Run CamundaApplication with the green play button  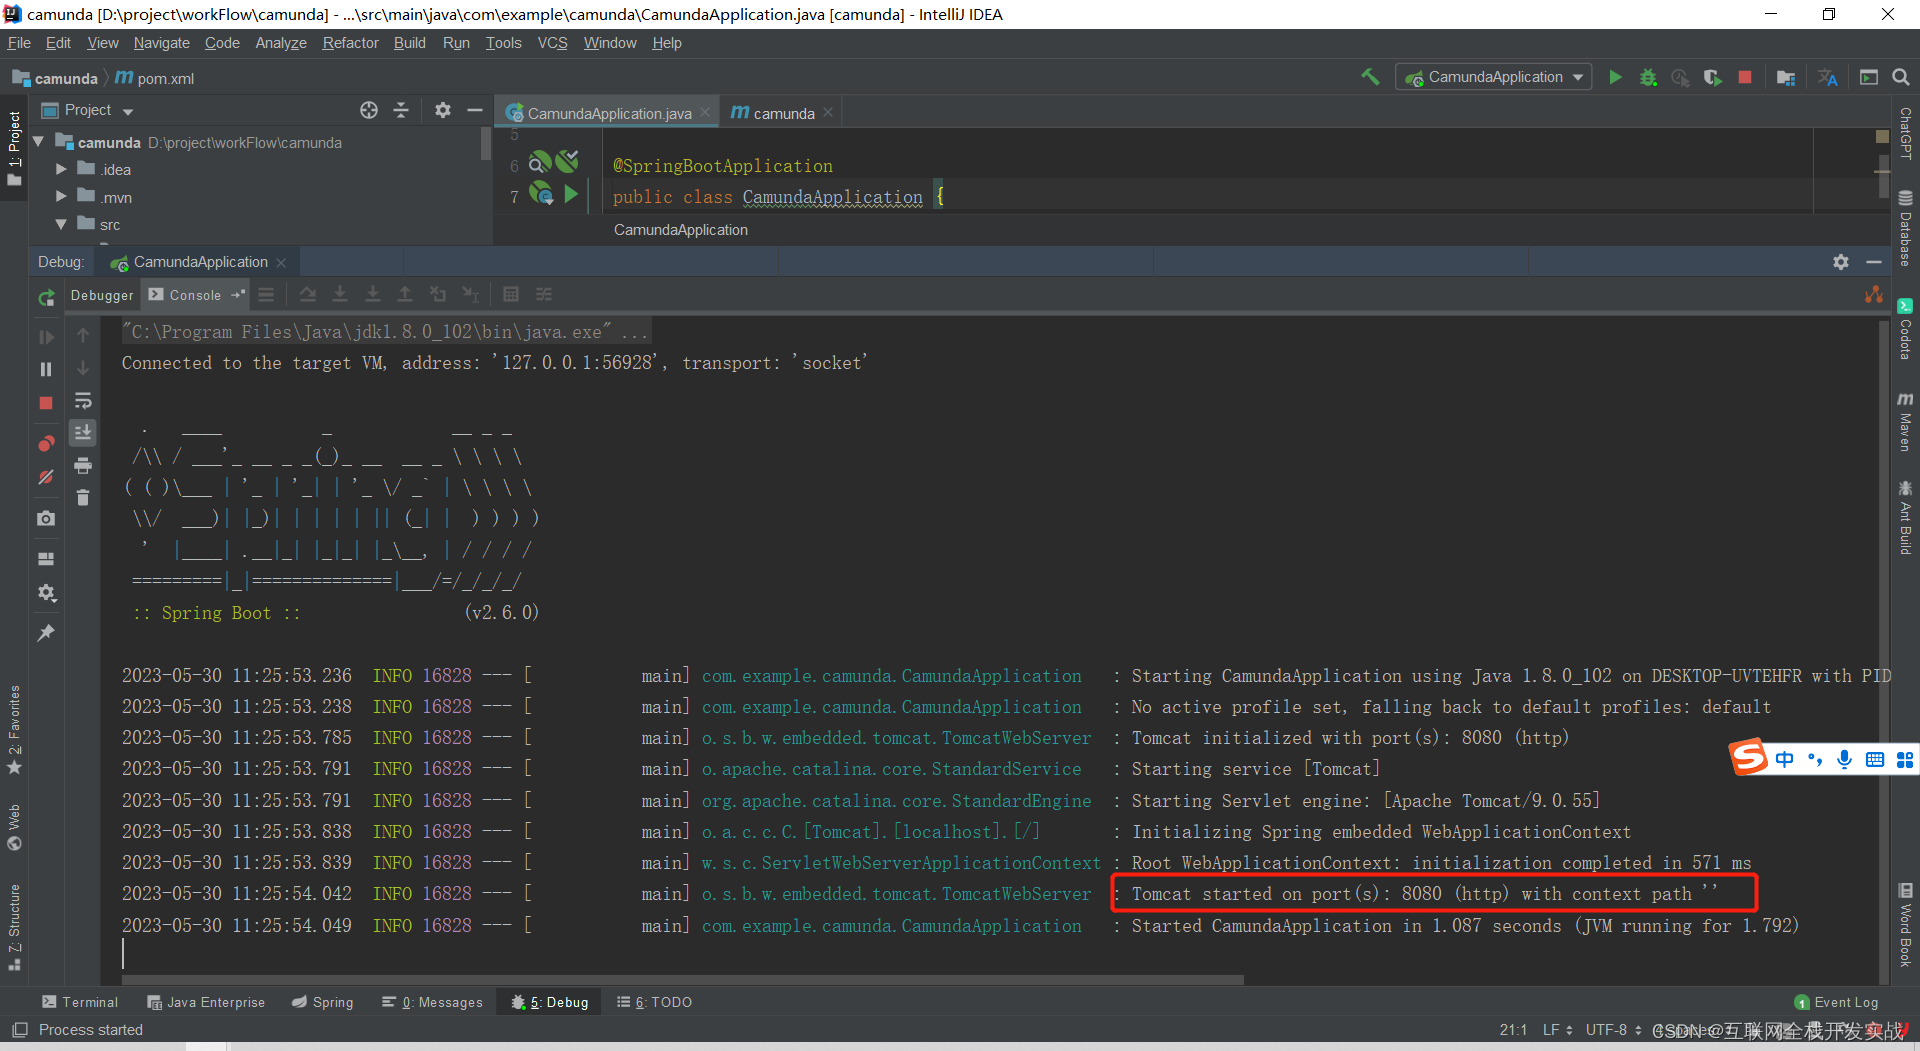(x=1615, y=77)
